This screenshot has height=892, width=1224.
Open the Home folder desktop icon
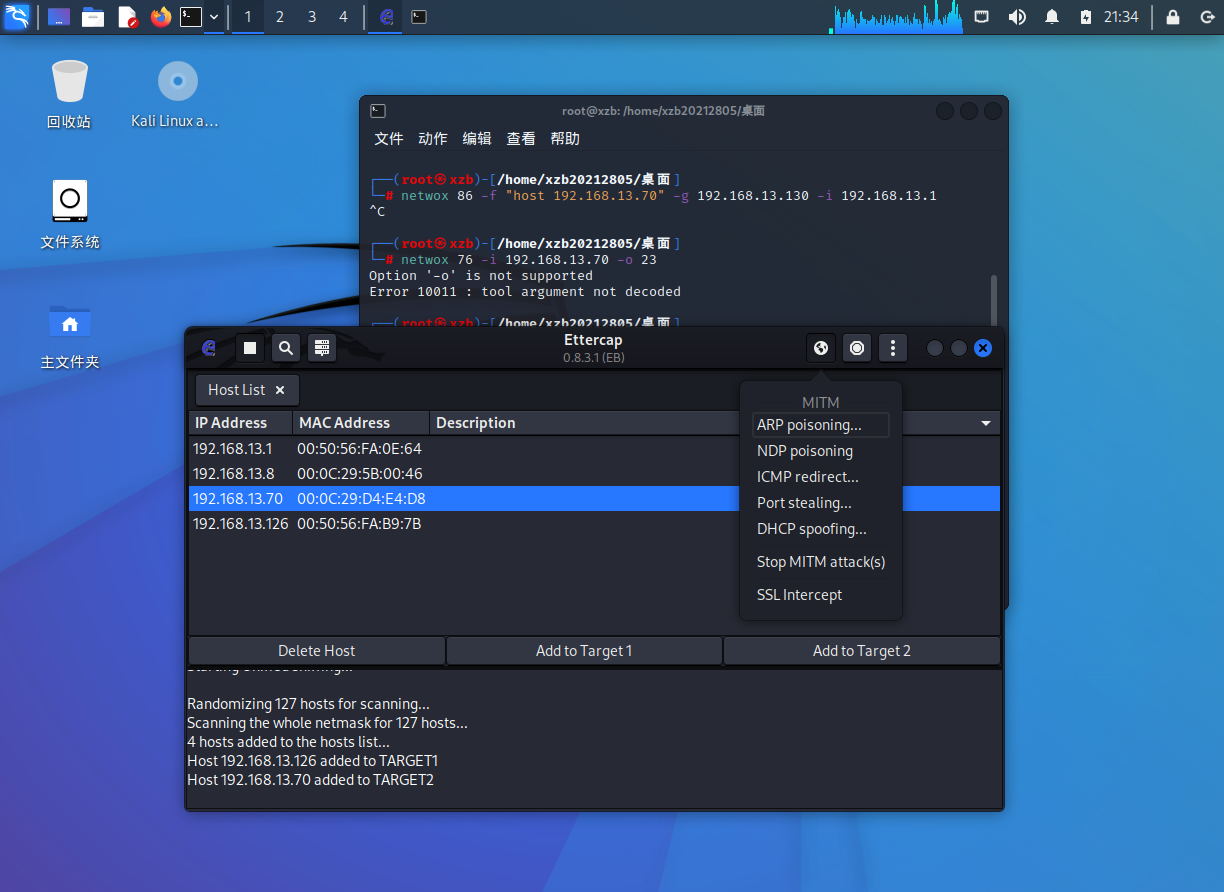(69, 335)
